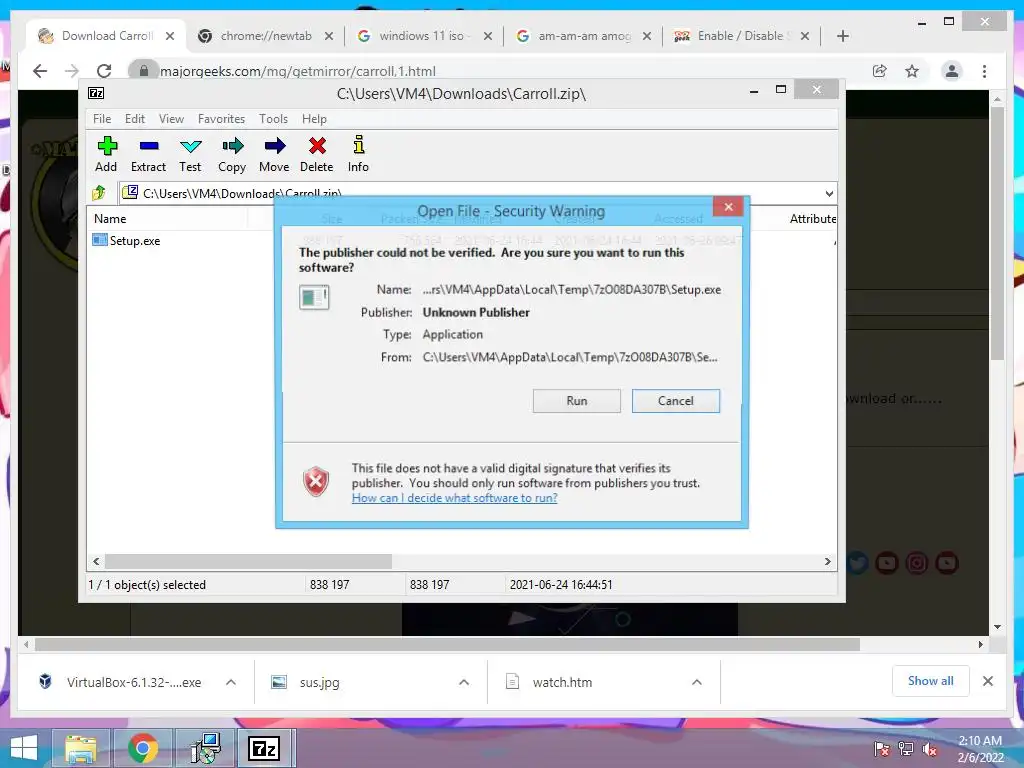The height and width of the screenshot is (768, 1024).
Task: Click the Chrome page vertical scrollbar thumb
Action: (997, 234)
